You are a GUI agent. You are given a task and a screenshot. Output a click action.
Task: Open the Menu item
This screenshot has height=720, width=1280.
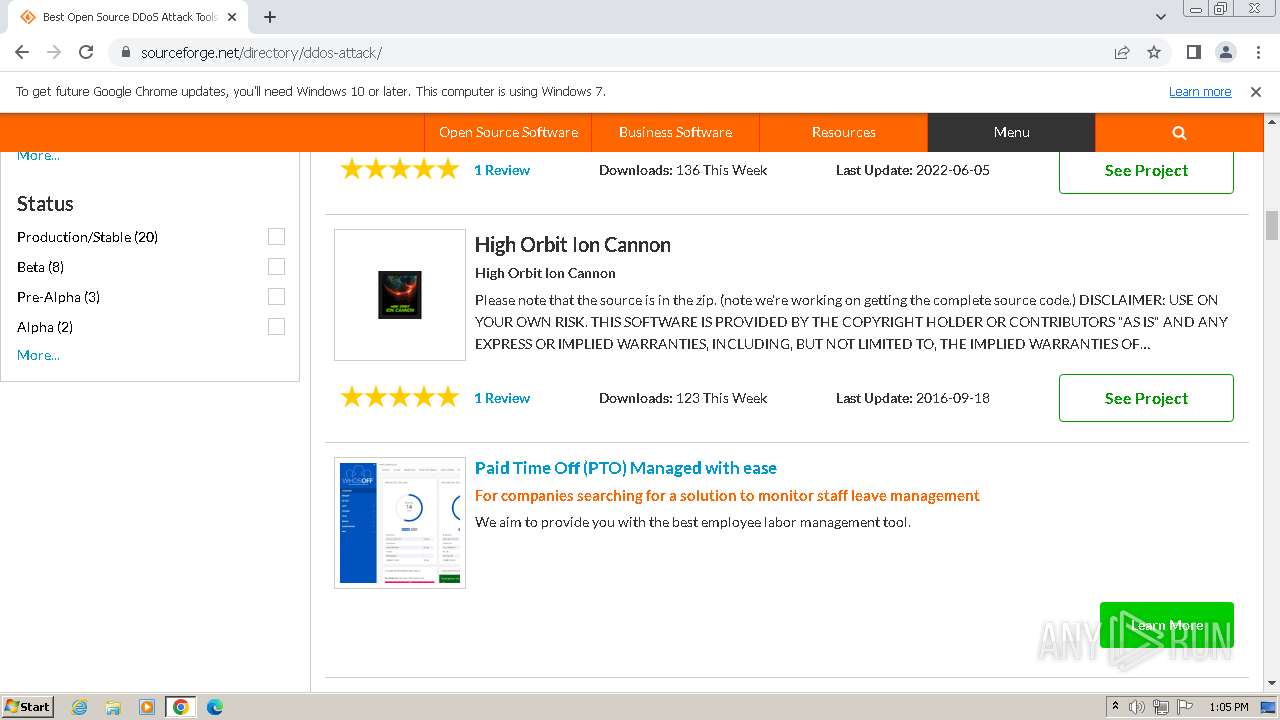(x=1011, y=132)
